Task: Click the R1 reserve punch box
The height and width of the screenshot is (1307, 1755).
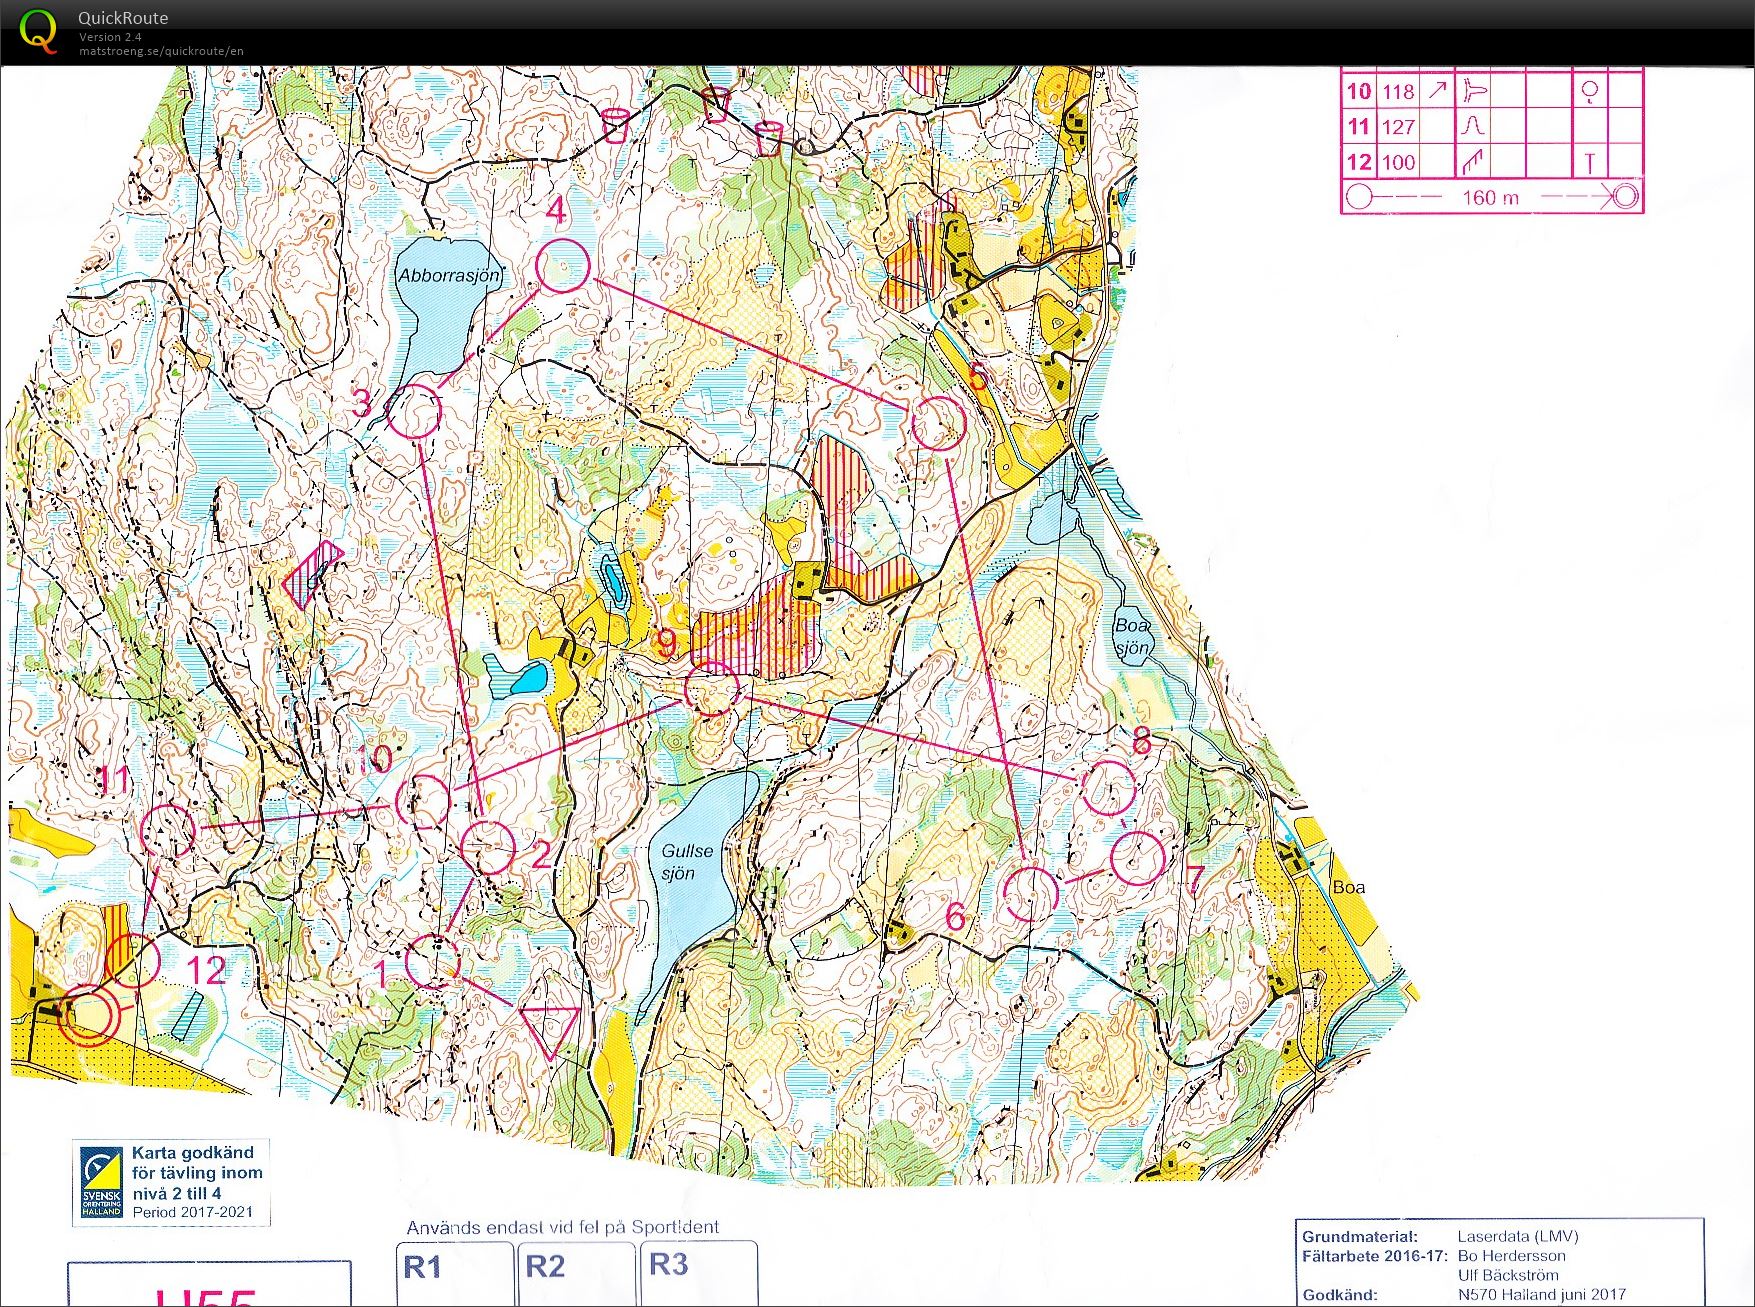Action: 455,1272
